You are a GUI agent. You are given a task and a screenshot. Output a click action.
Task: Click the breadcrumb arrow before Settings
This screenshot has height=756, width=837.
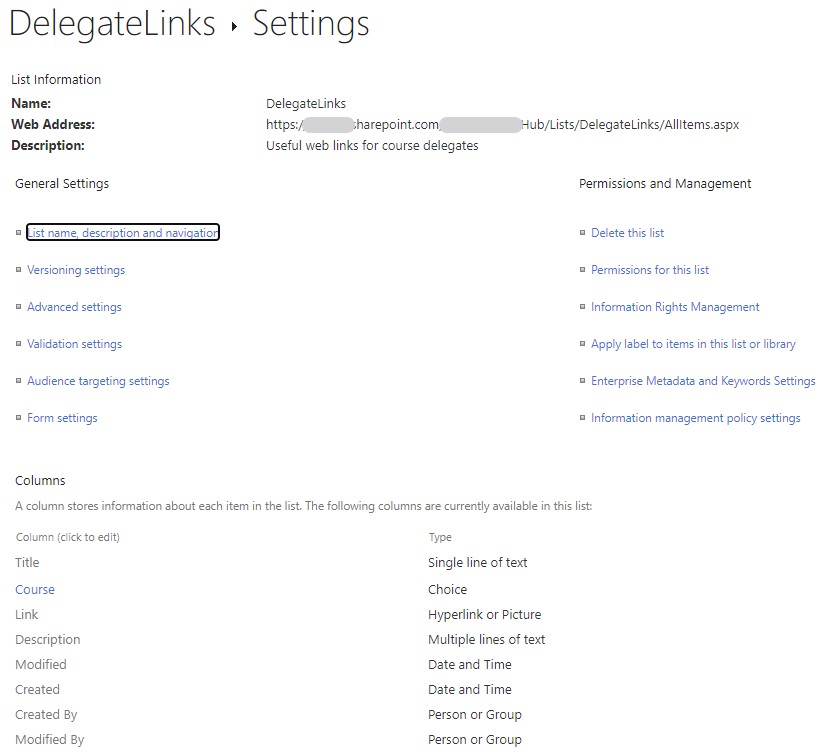234,27
